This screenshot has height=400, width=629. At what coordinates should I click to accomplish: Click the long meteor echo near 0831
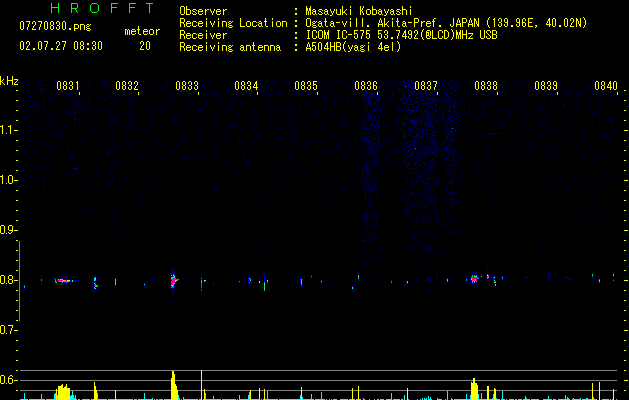tap(63, 280)
